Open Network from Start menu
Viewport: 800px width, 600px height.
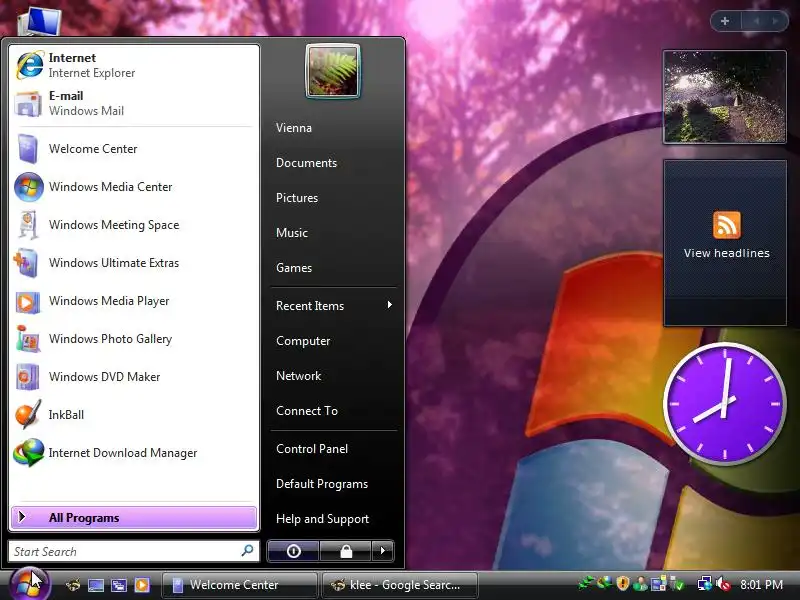333,376
